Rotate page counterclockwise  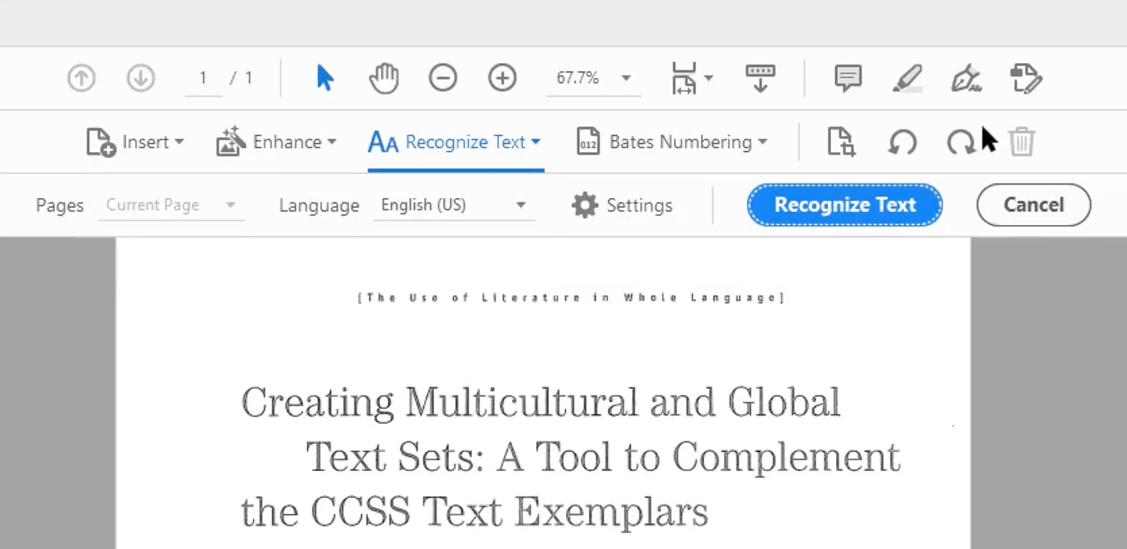(x=902, y=143)
